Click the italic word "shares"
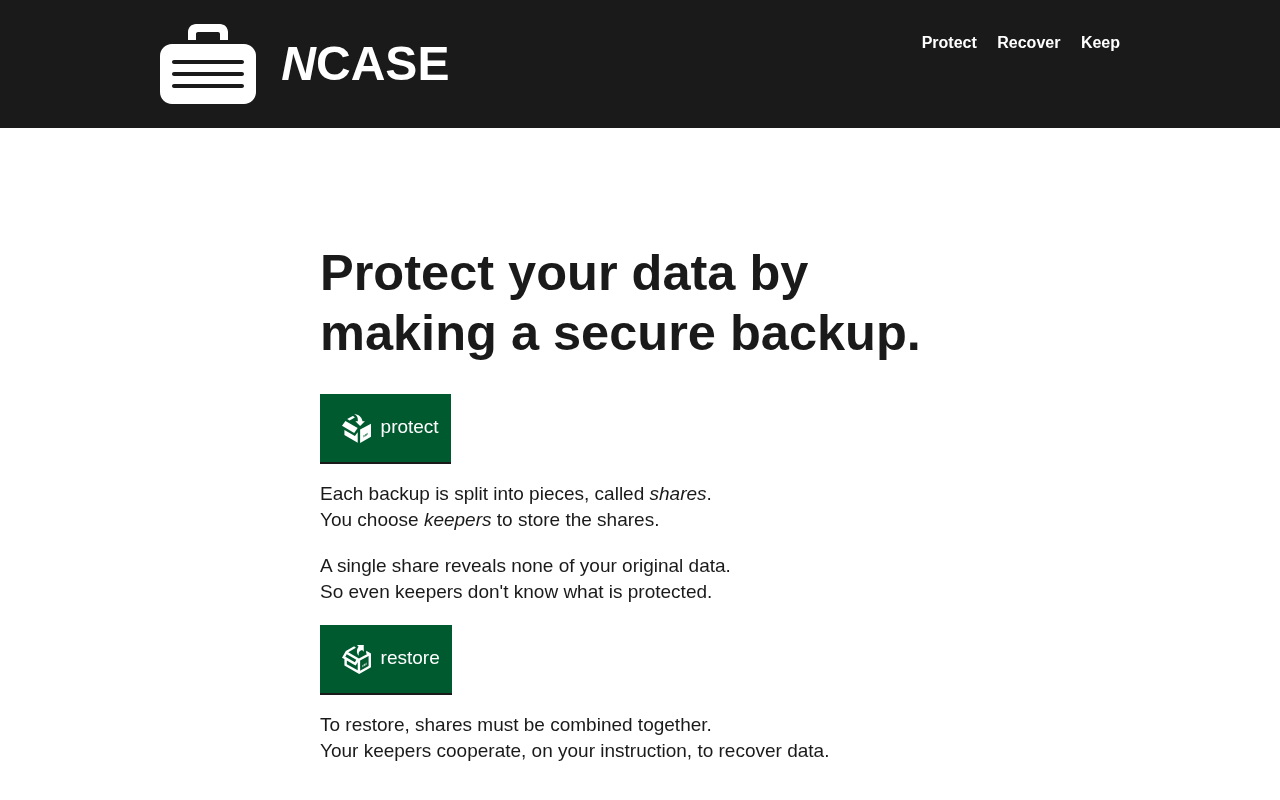Screen dimensions: 1280x800 pos(677,494)
